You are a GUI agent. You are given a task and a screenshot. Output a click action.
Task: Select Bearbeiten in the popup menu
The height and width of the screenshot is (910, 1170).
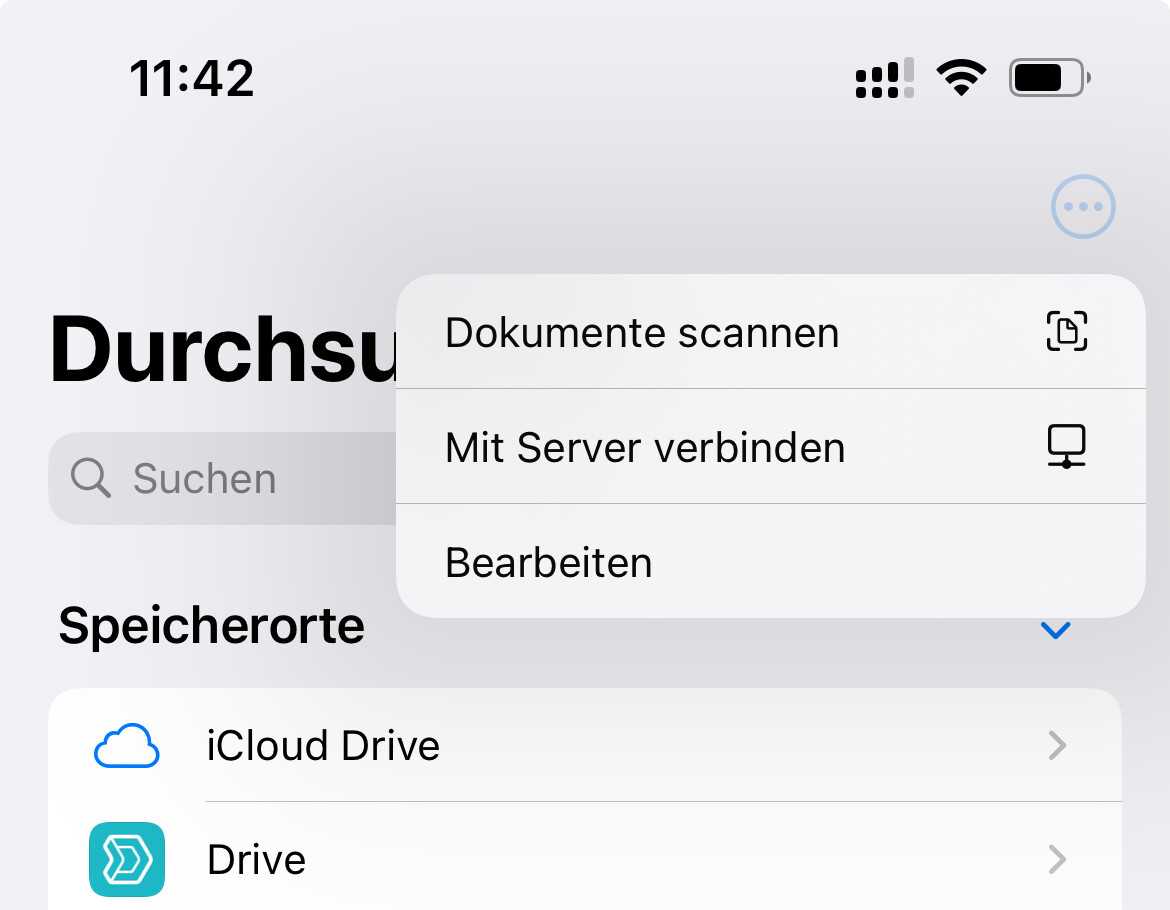point(771,562)
